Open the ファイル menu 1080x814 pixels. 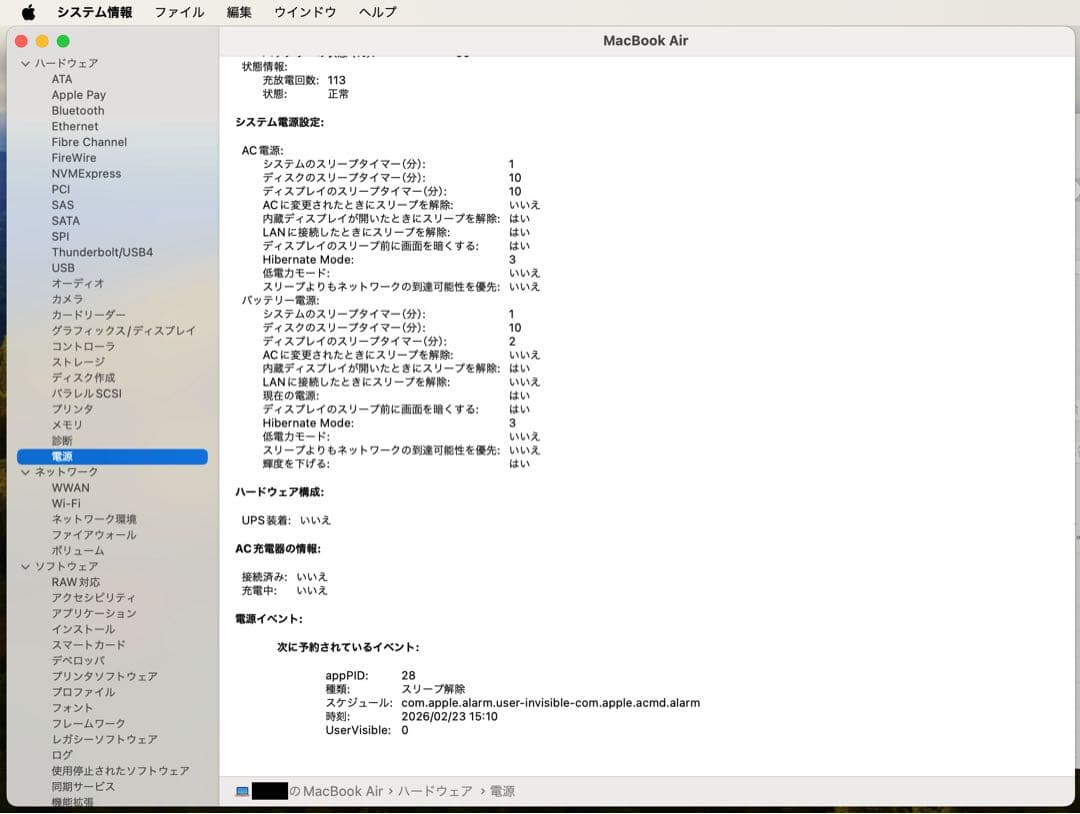tap(179, 12)
